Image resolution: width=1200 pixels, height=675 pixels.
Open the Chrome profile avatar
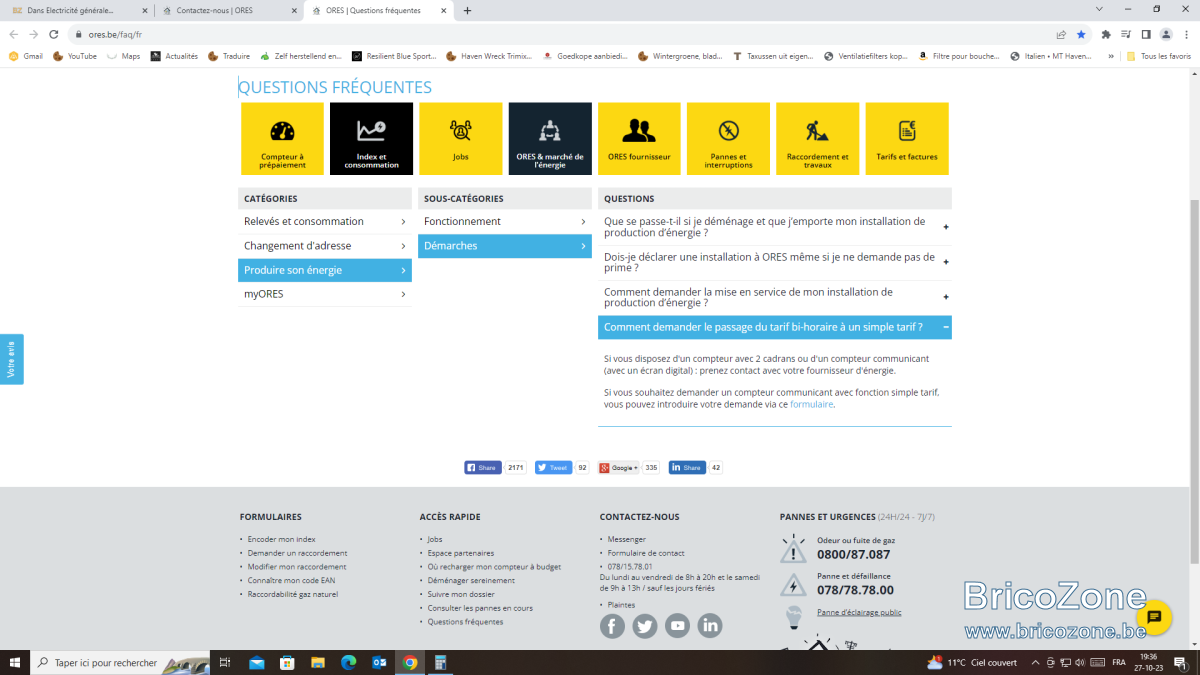[1166, 34]
